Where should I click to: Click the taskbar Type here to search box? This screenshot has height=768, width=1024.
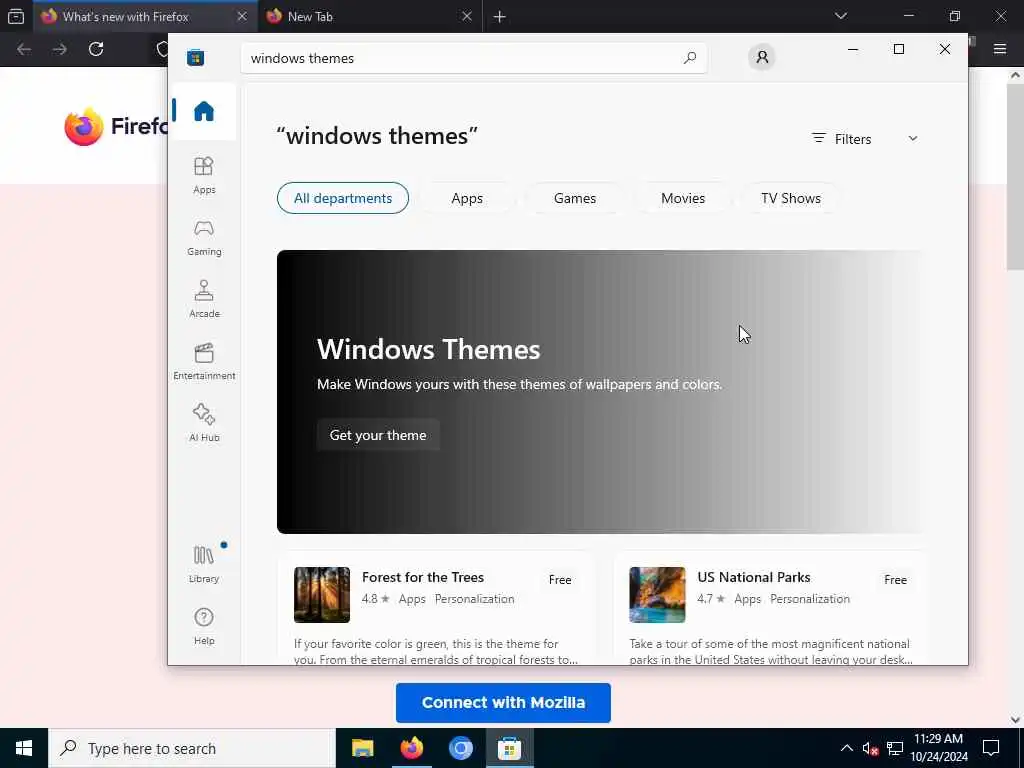(x=192, y=748)
